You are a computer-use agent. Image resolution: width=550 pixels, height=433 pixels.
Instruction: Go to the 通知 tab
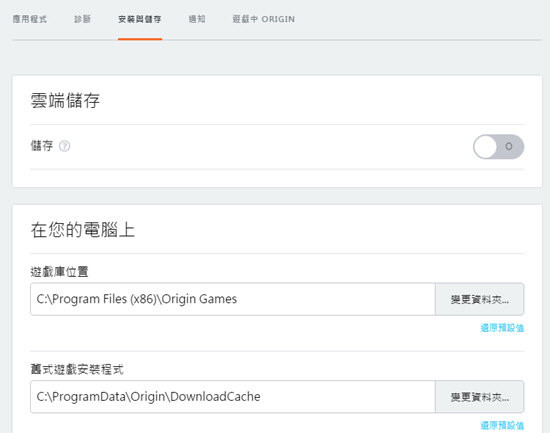tap(197, 19)
